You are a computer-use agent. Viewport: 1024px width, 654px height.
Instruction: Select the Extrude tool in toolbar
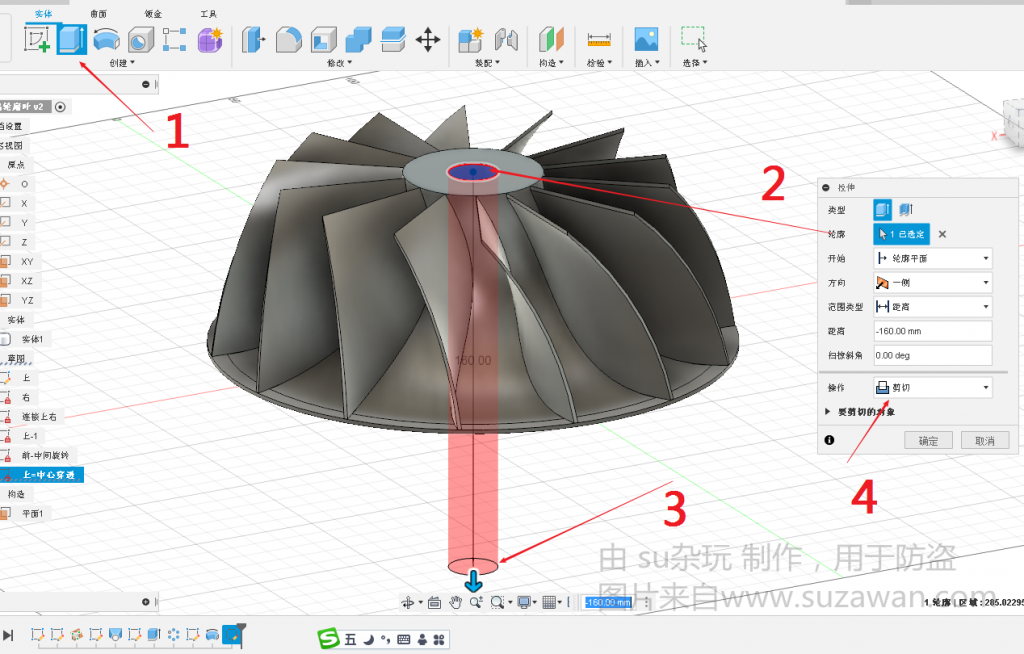(71, 39)
